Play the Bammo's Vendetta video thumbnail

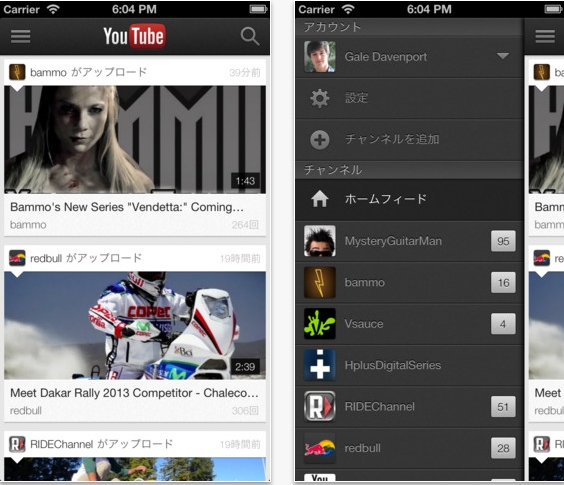point(135,139)
